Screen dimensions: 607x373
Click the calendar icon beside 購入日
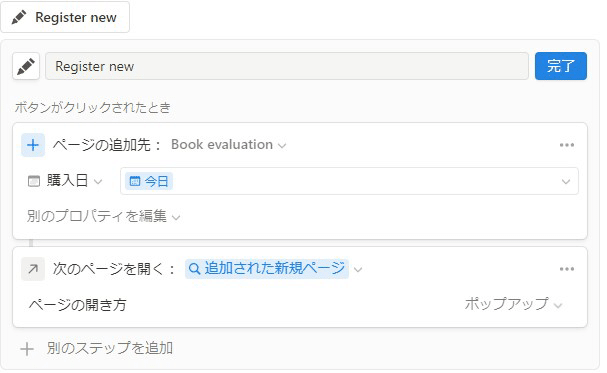tap(34, 181)
